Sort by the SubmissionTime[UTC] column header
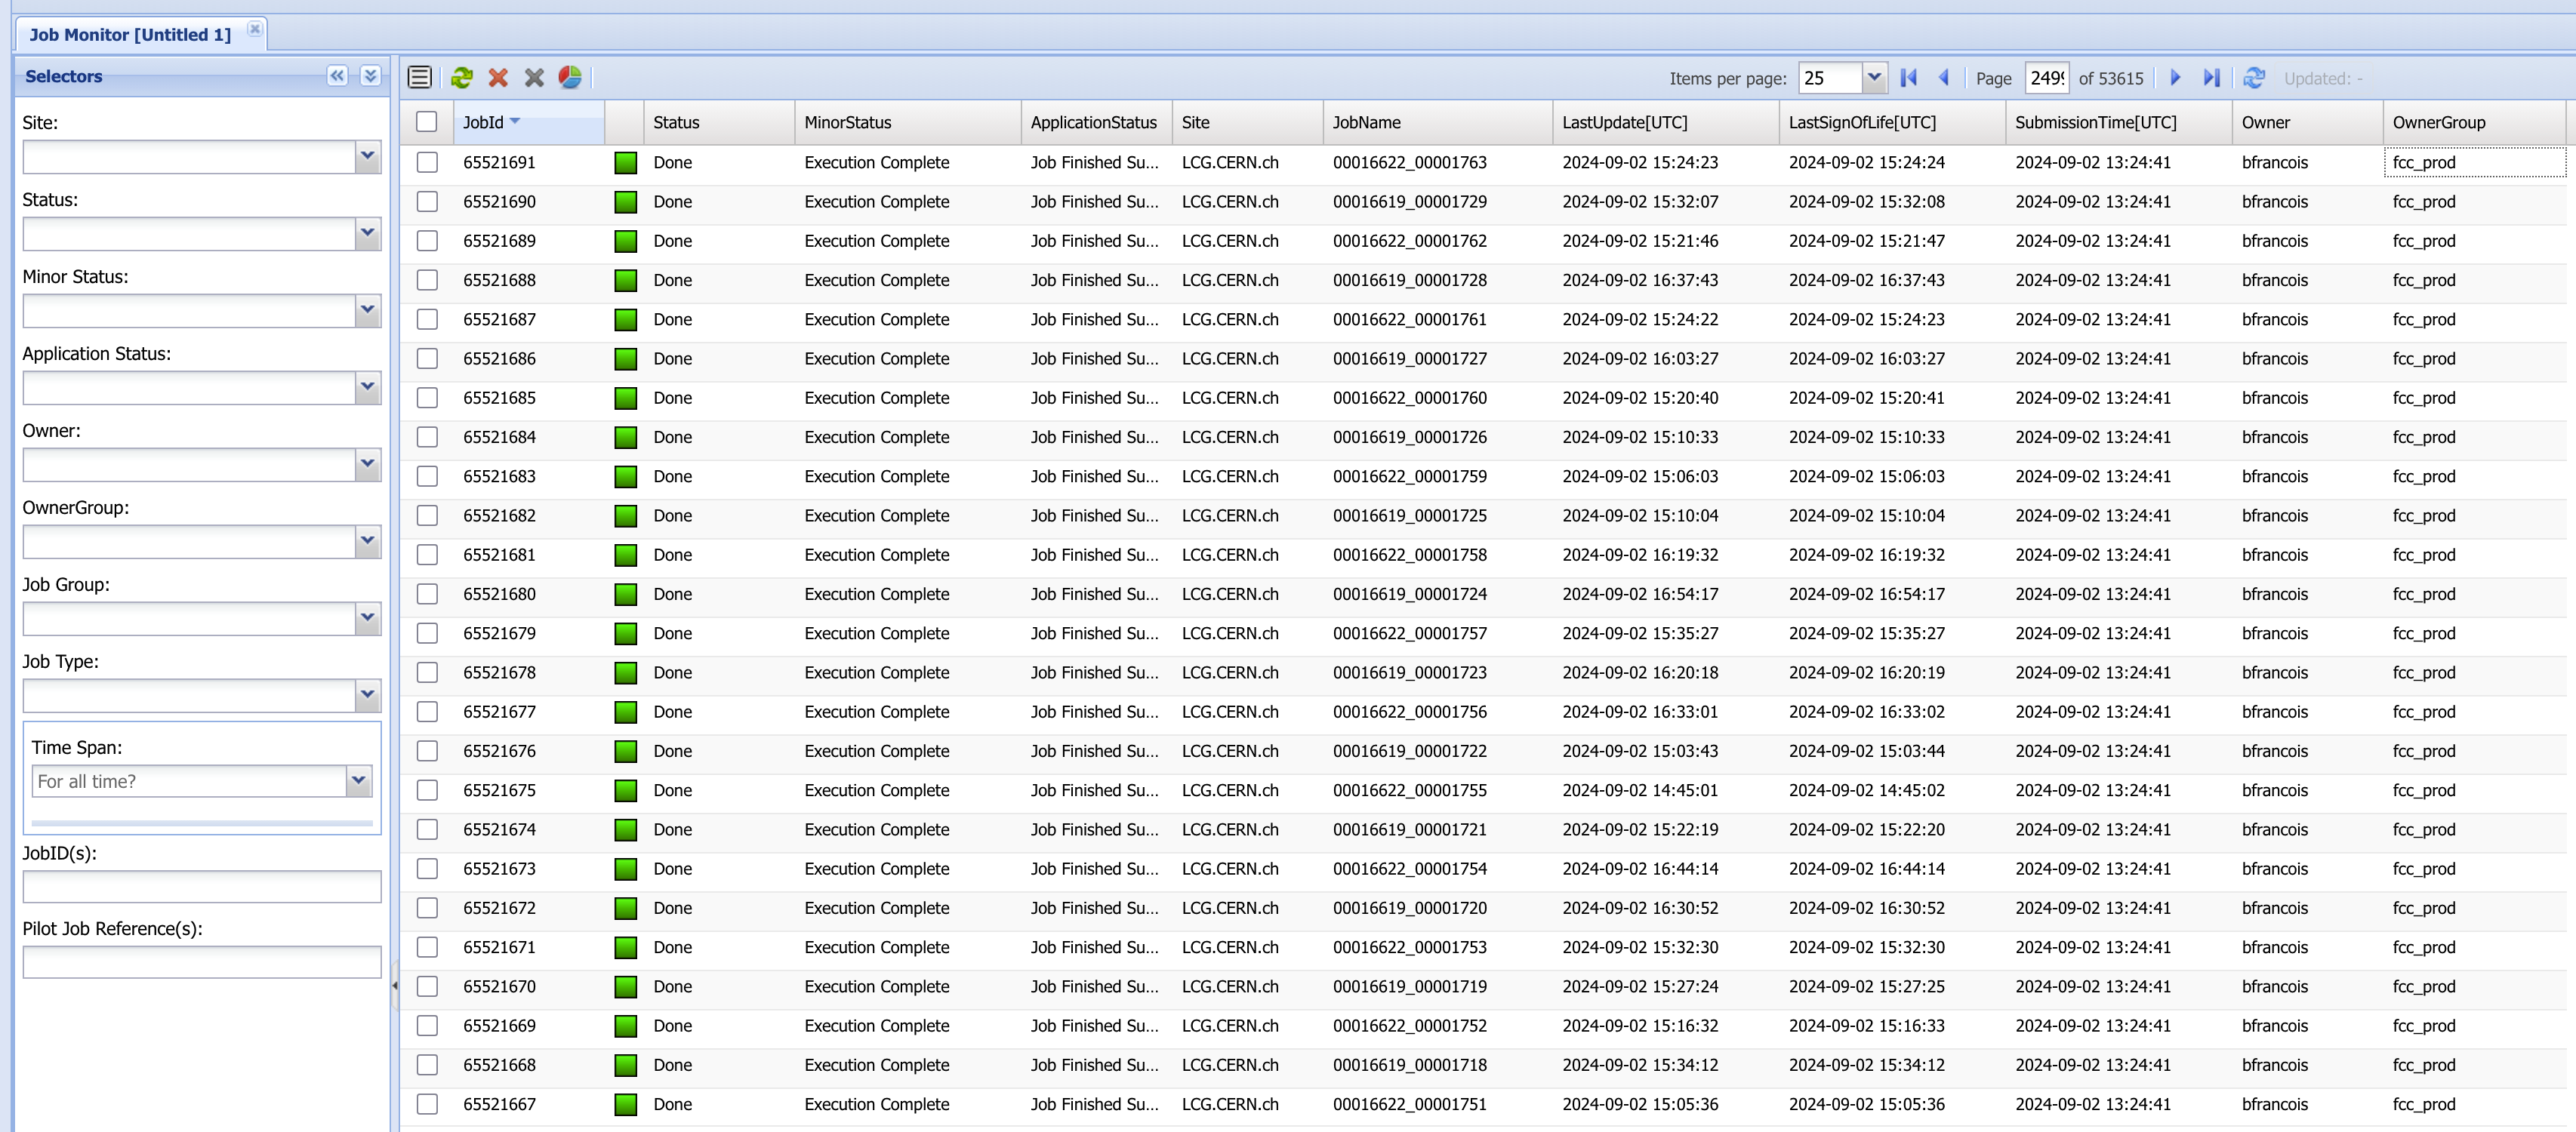 2118,122
